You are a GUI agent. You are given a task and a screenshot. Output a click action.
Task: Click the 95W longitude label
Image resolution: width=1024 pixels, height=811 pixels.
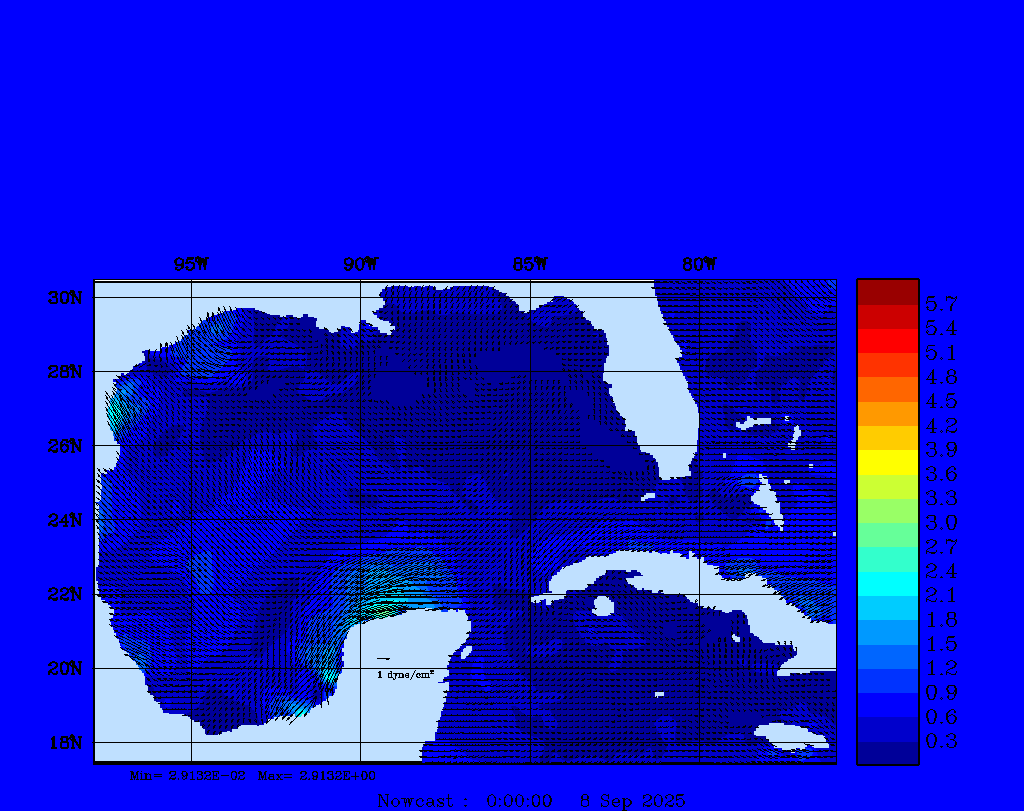point(190,264)
